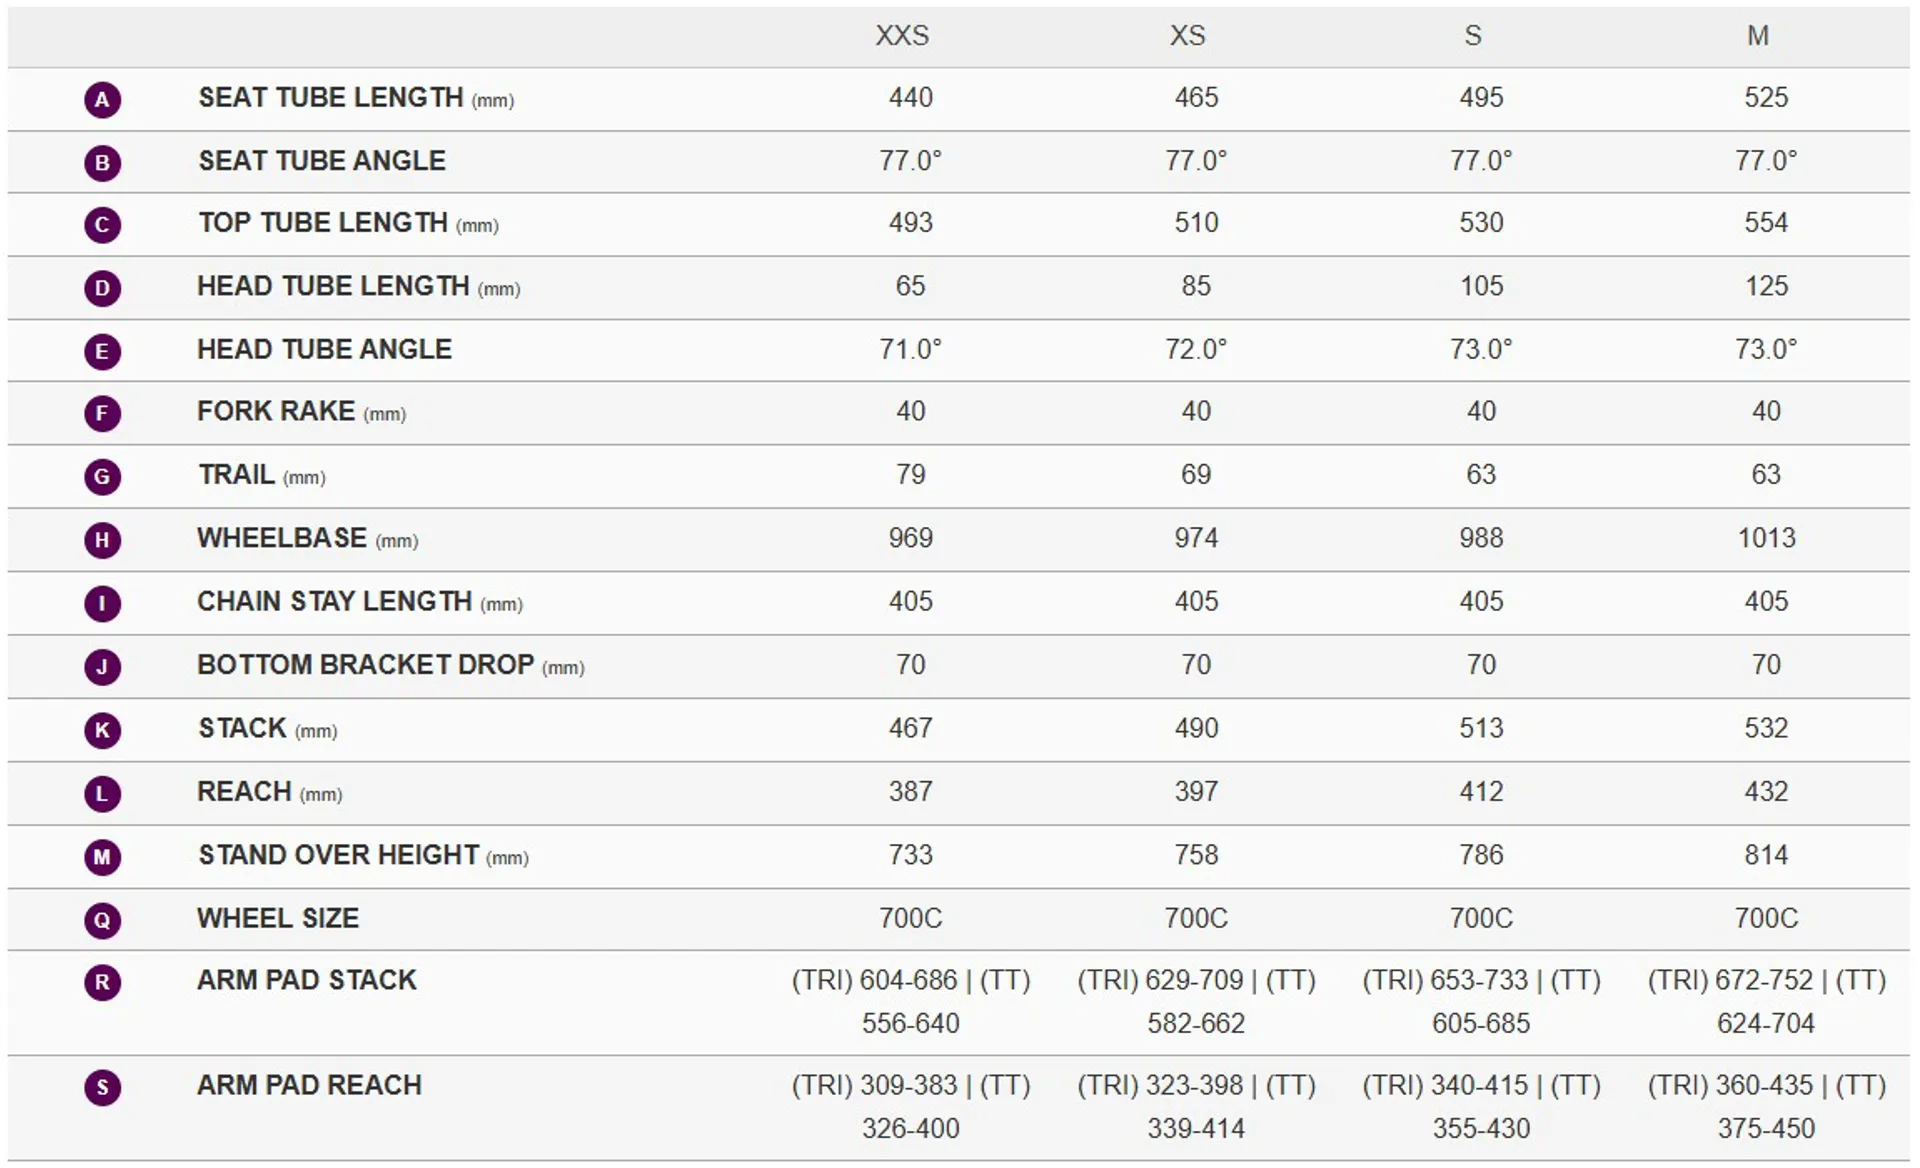Click the D badge next to Head Tube Length
The image size is (1920, 1168).
coord(102,289)
